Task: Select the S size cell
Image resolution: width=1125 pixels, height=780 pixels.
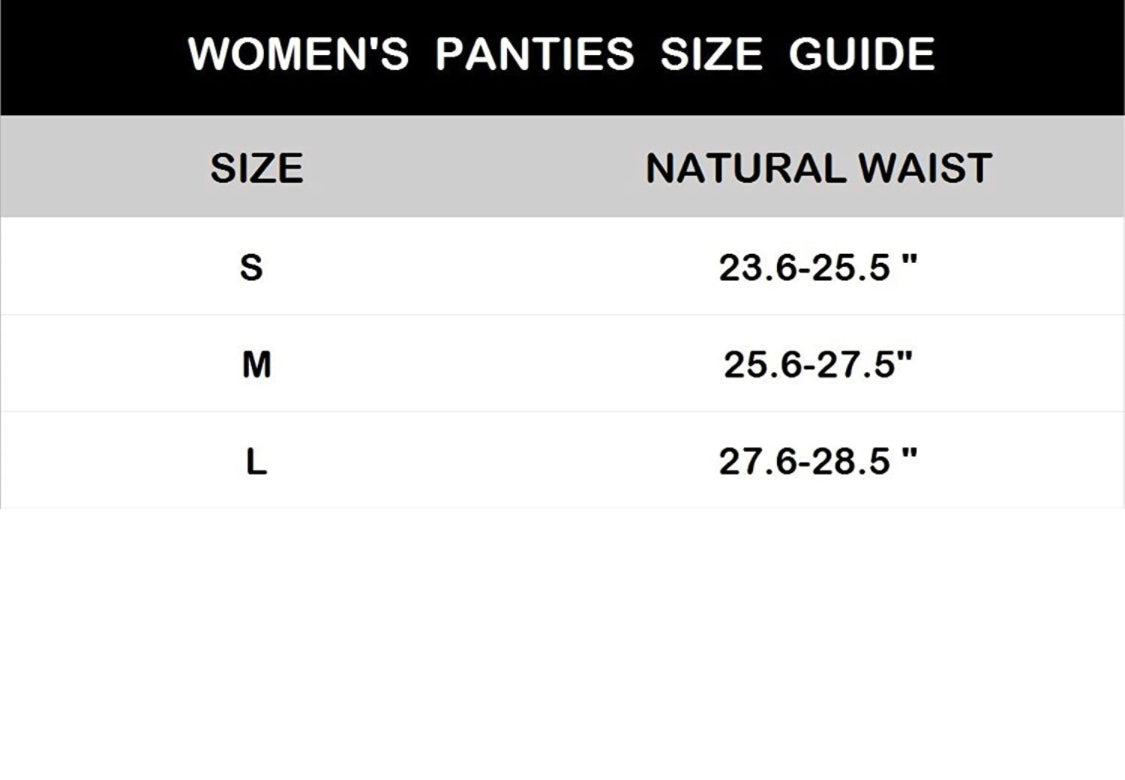Action: [252, 268]
